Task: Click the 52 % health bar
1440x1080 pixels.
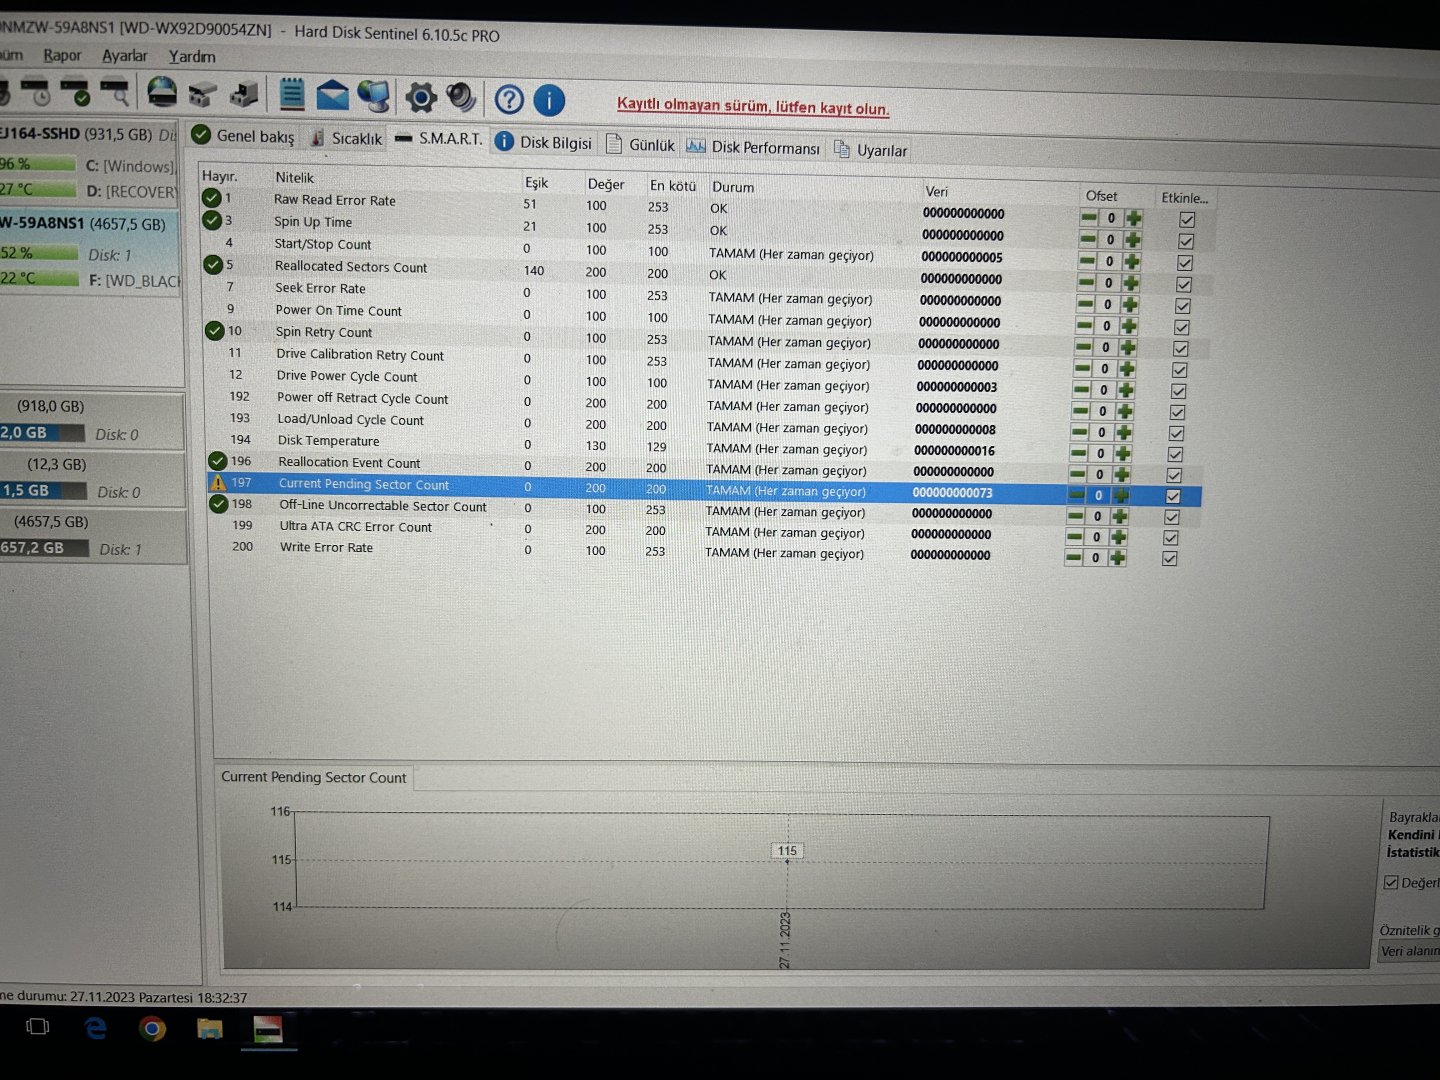Action: tap(39, 253)
